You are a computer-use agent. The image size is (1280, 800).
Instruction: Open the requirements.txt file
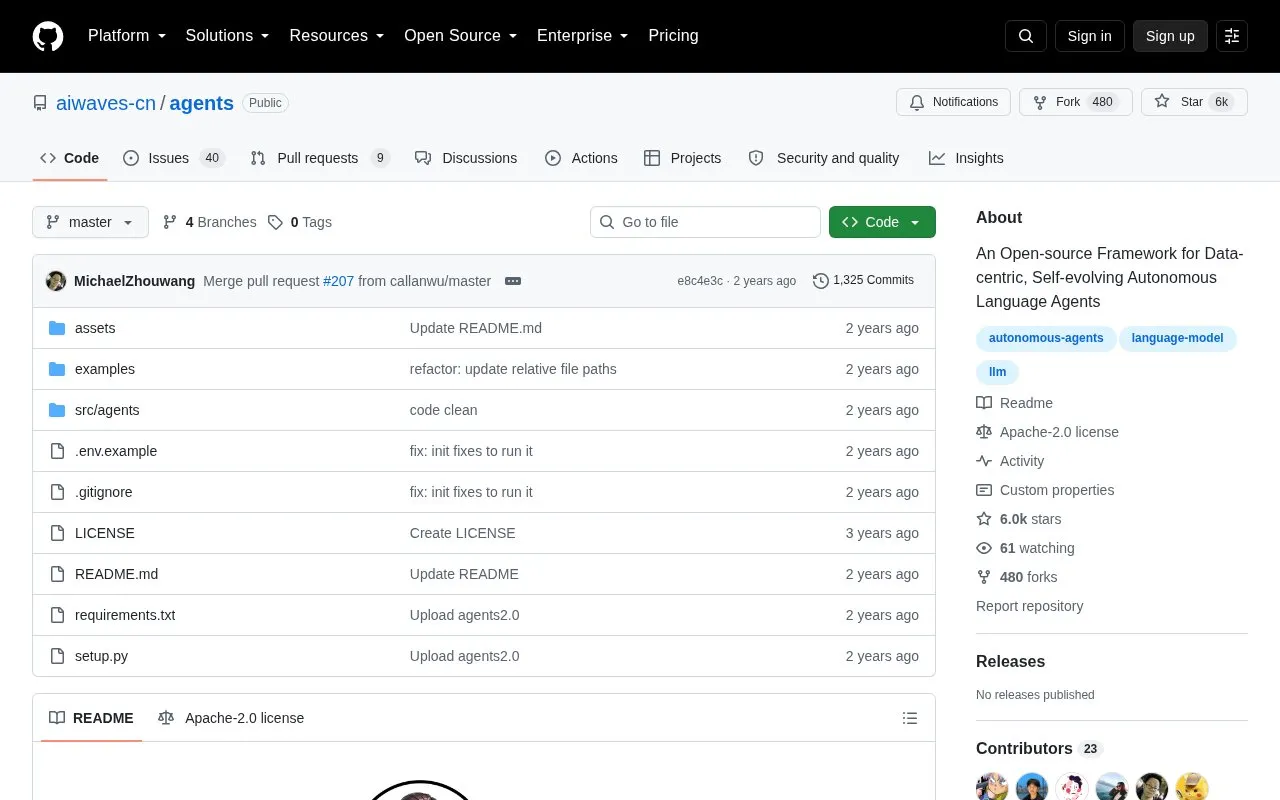pyautogui.click(x=125, y=615)
